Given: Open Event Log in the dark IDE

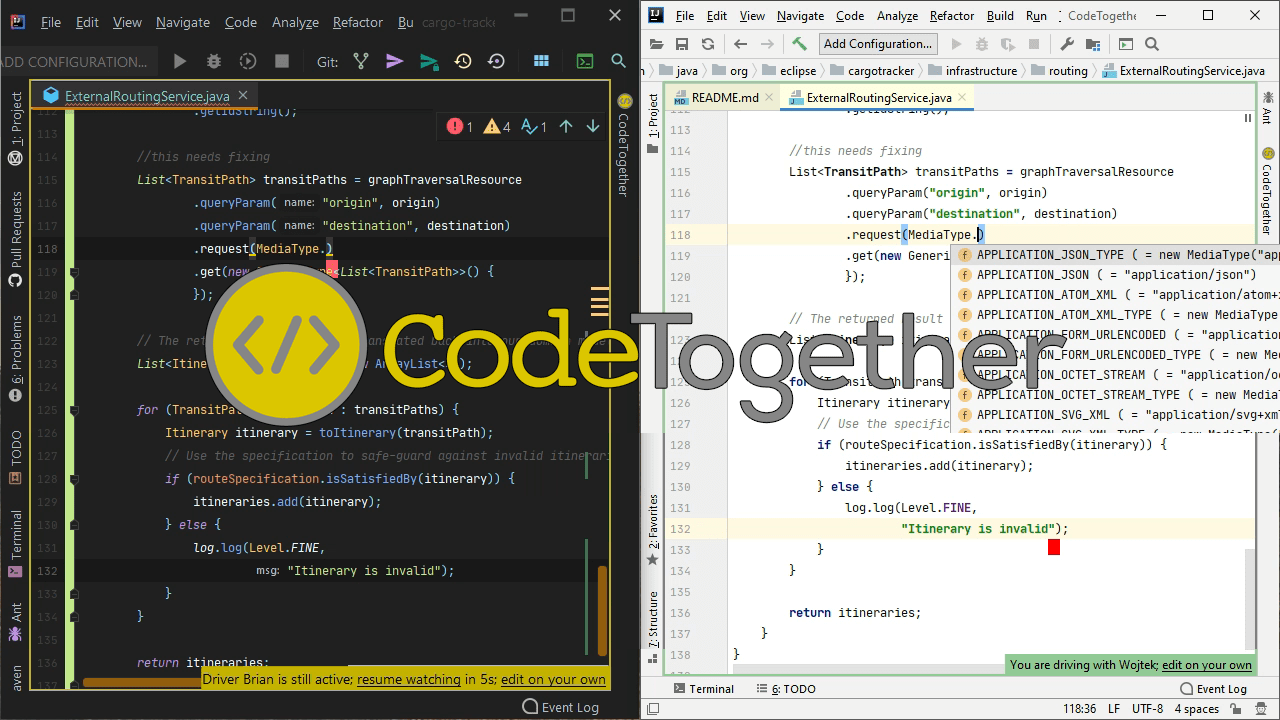Looking at the screenshot, I should (560, 707).
